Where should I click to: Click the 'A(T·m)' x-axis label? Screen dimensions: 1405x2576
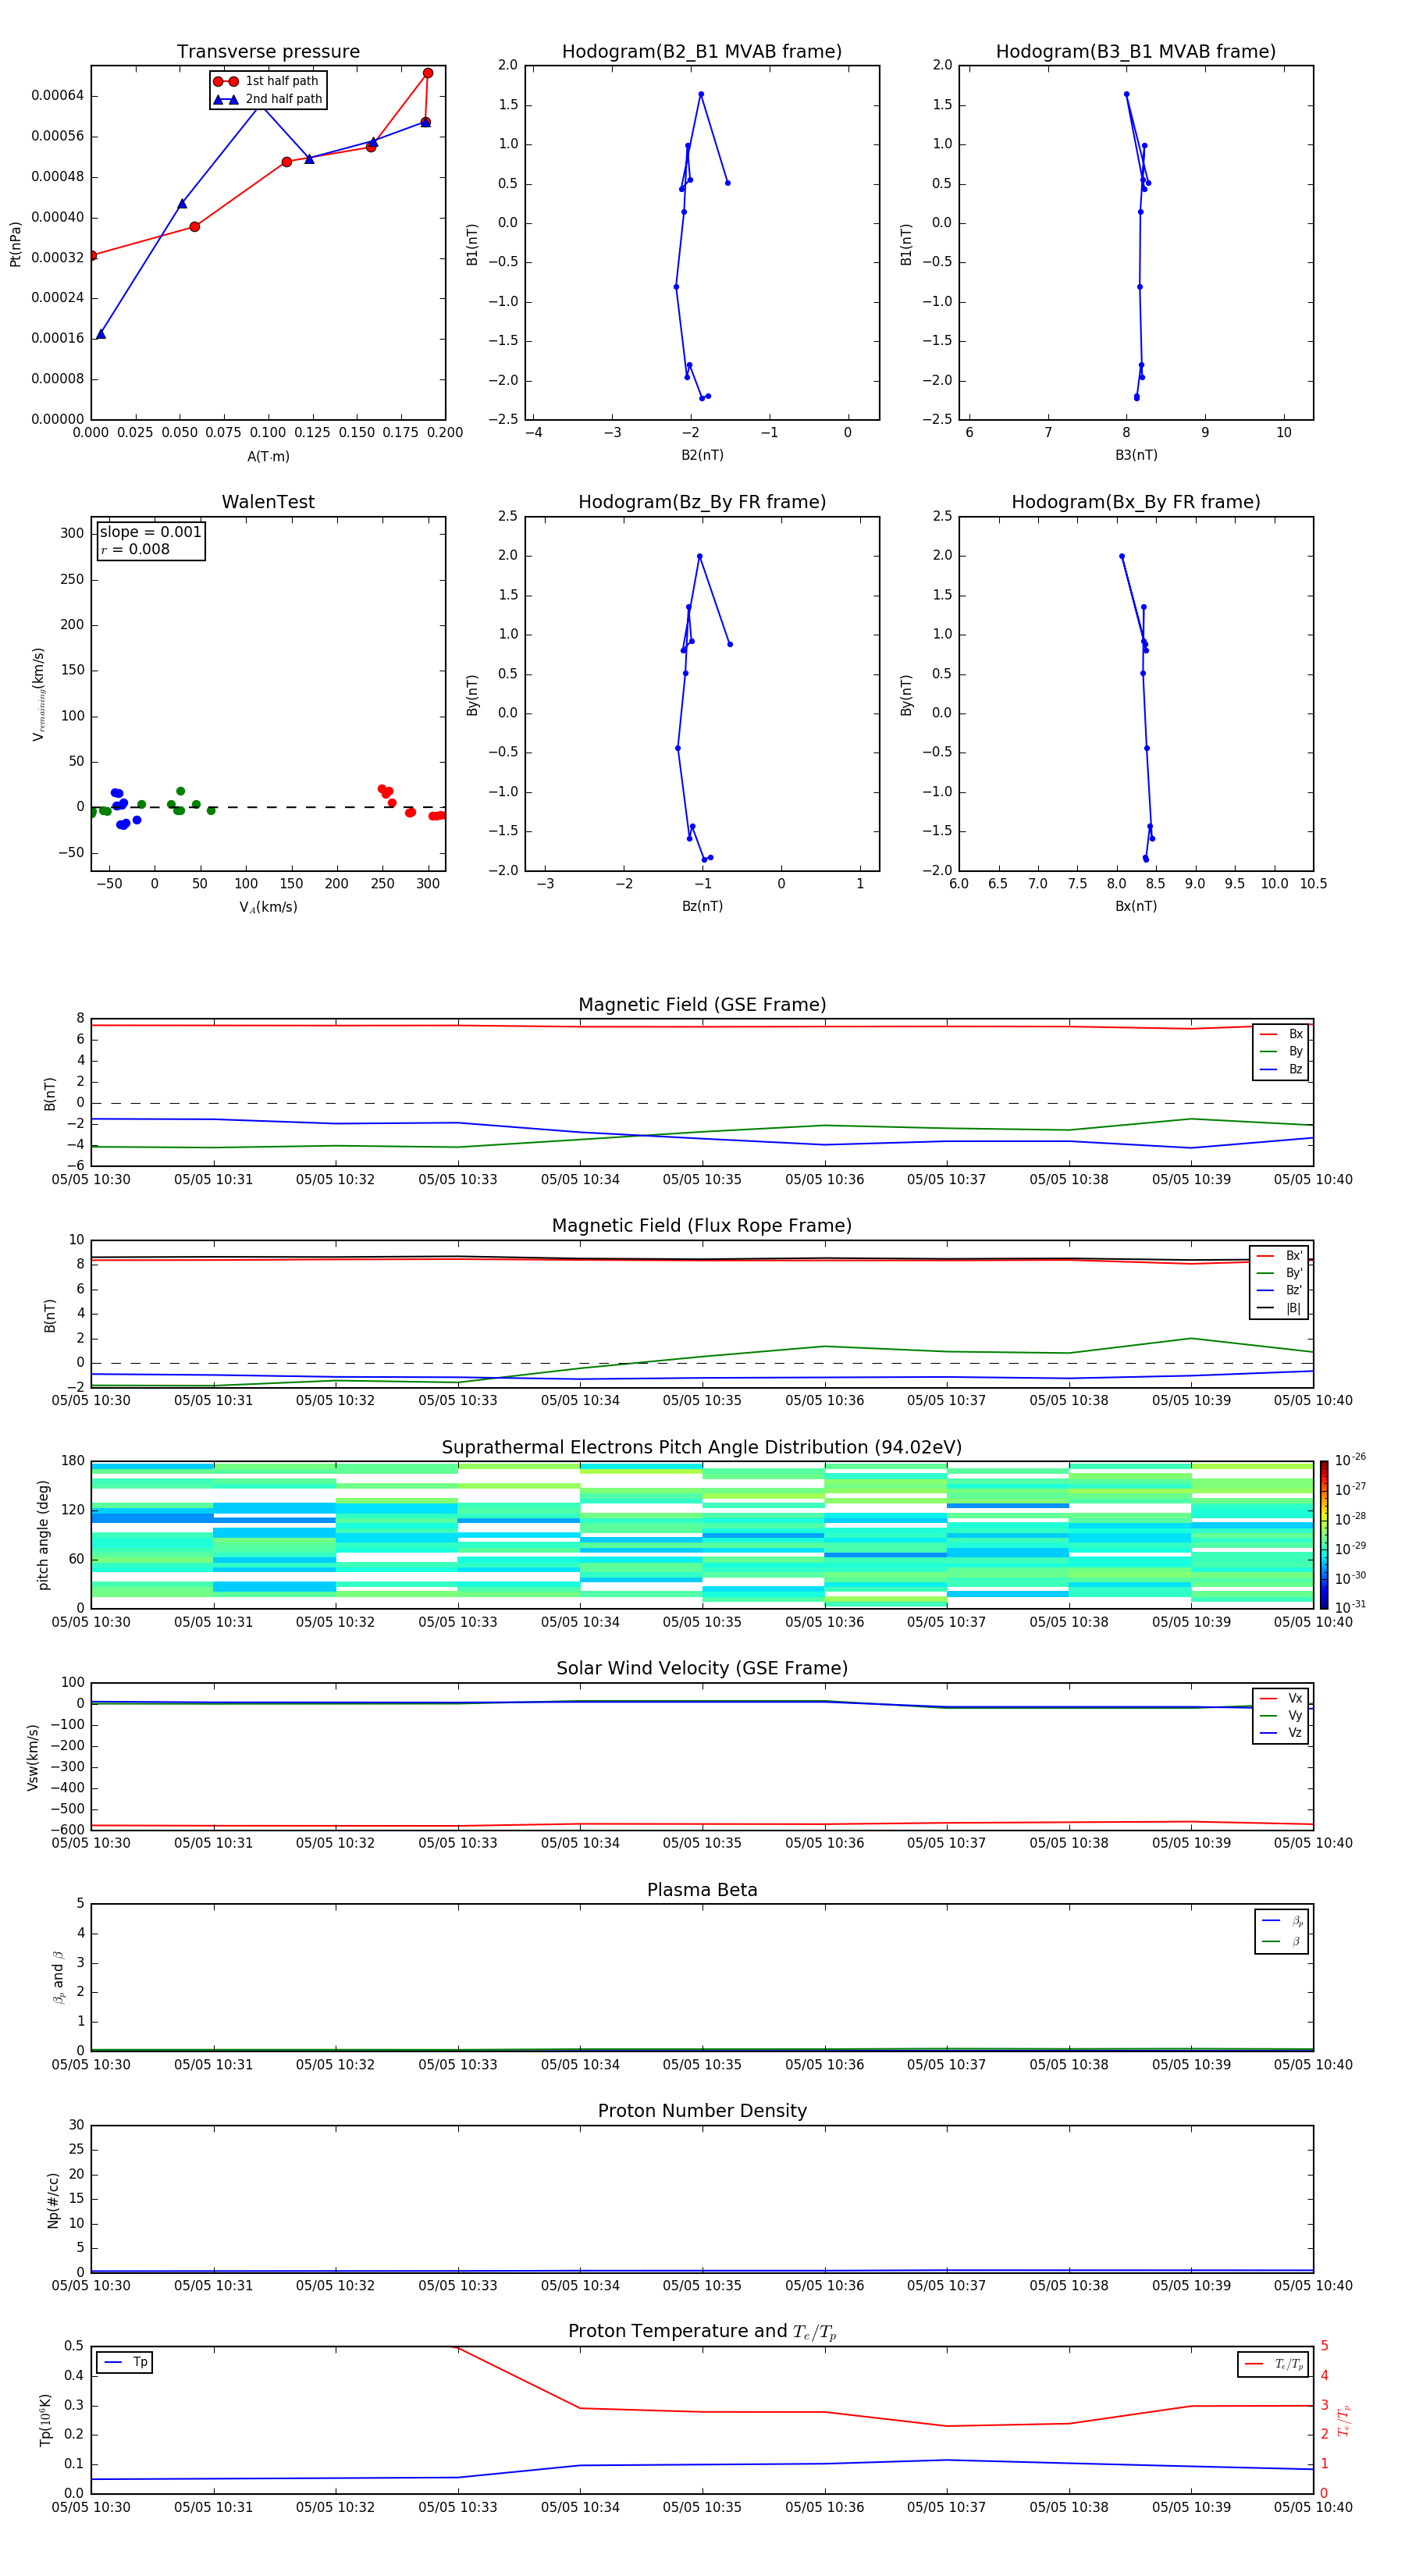click(268, 456)
